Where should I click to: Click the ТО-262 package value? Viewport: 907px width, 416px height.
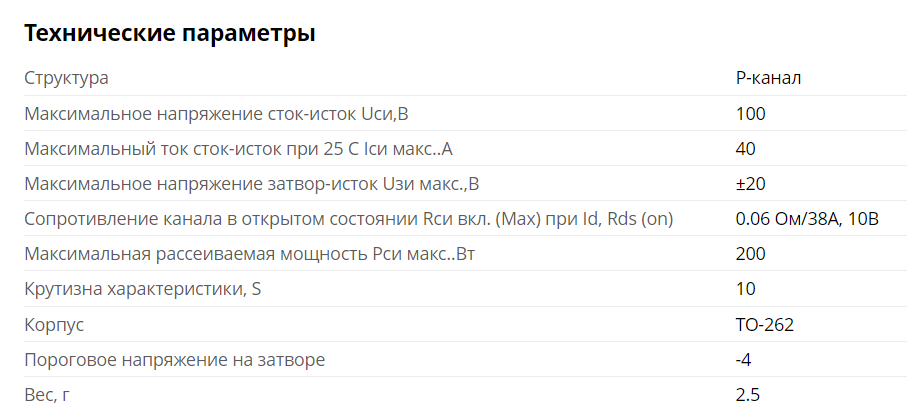pyautogui.click(x=765, y=325)
